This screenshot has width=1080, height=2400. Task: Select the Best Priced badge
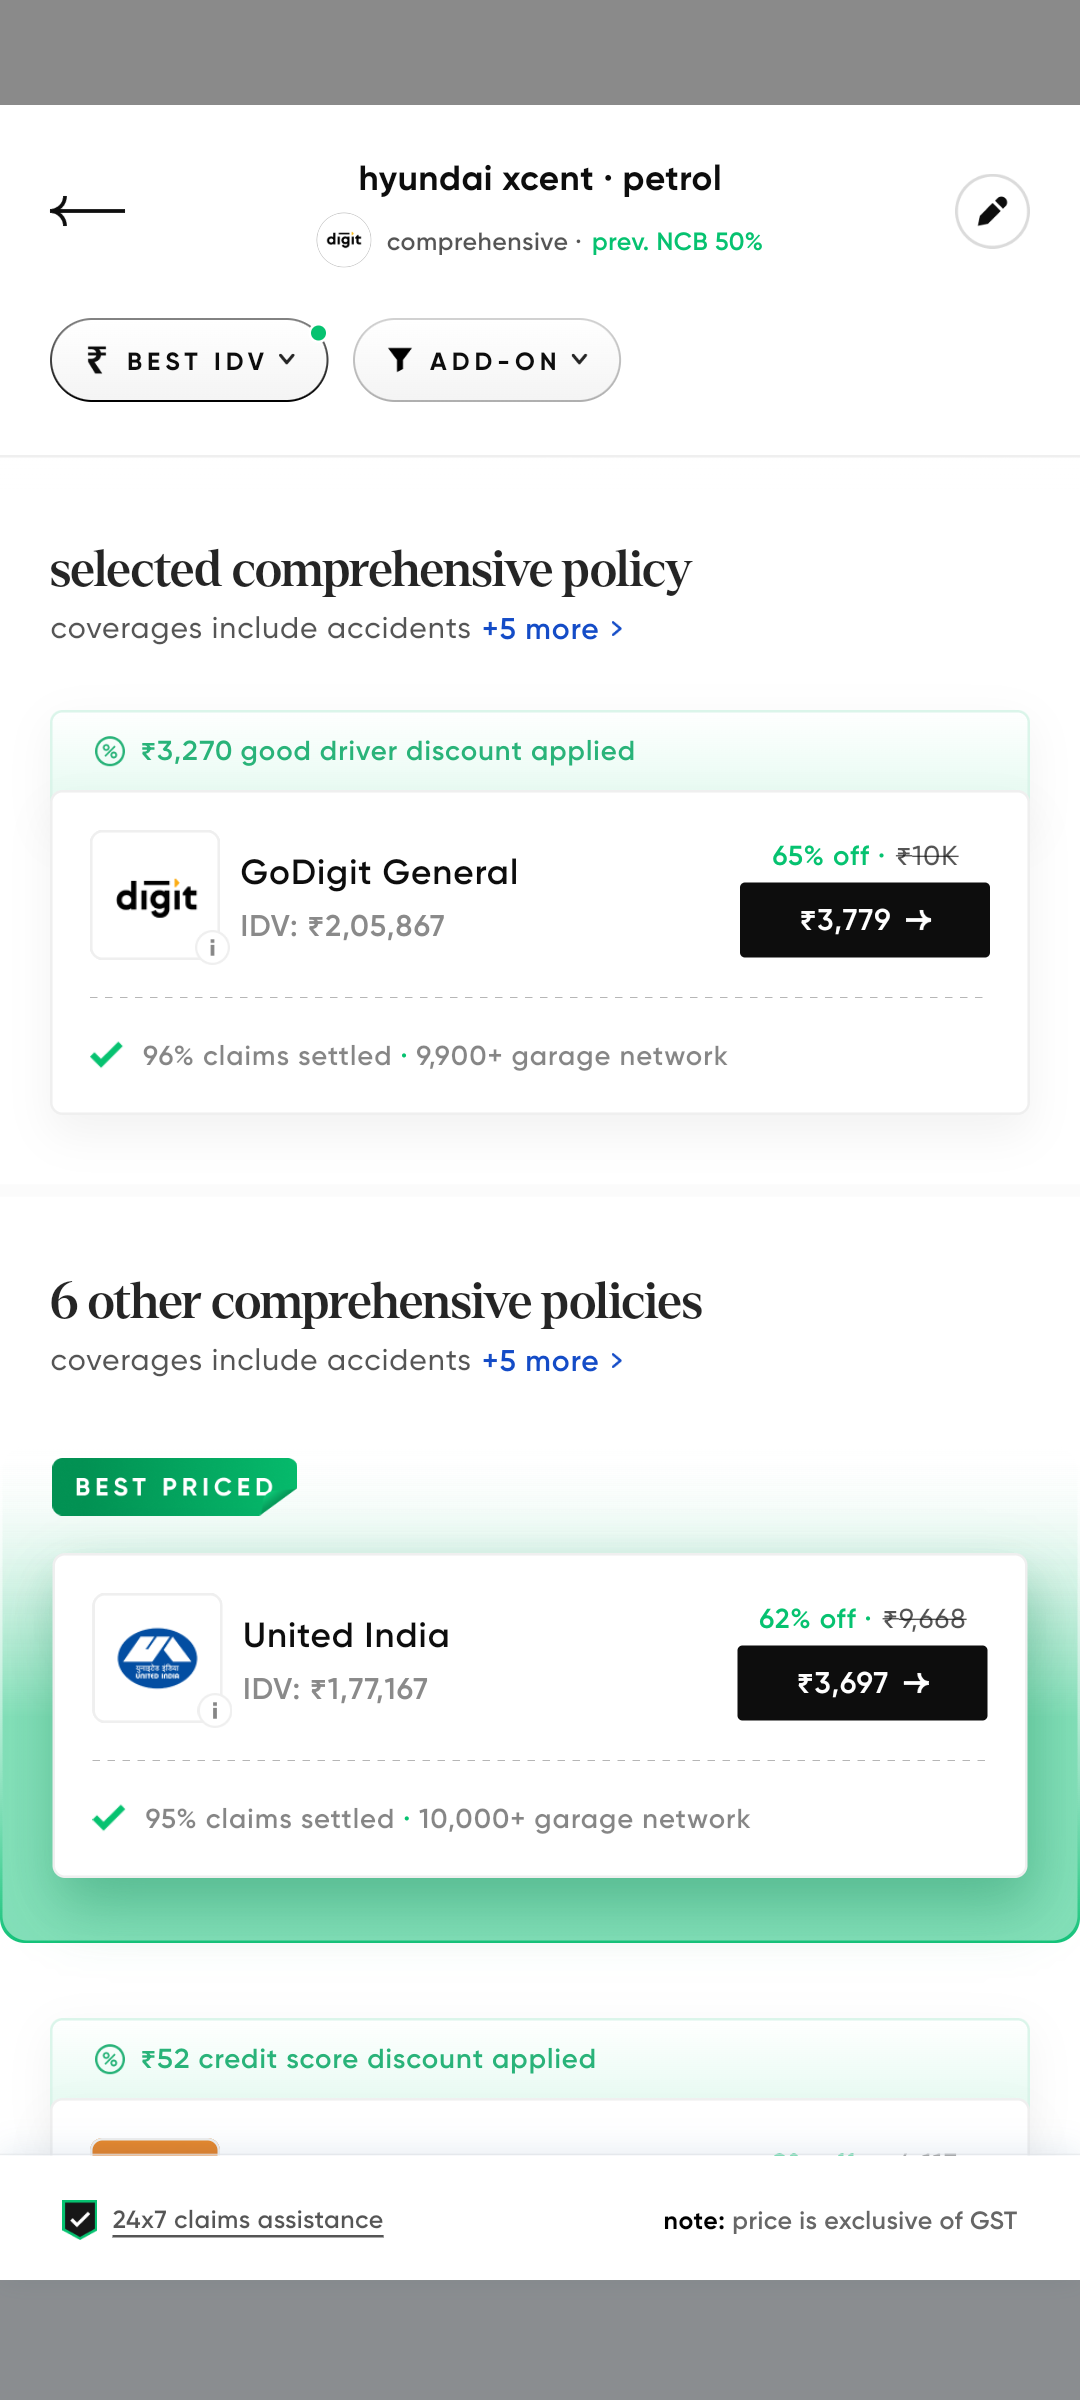click(x=175, y=1487)
